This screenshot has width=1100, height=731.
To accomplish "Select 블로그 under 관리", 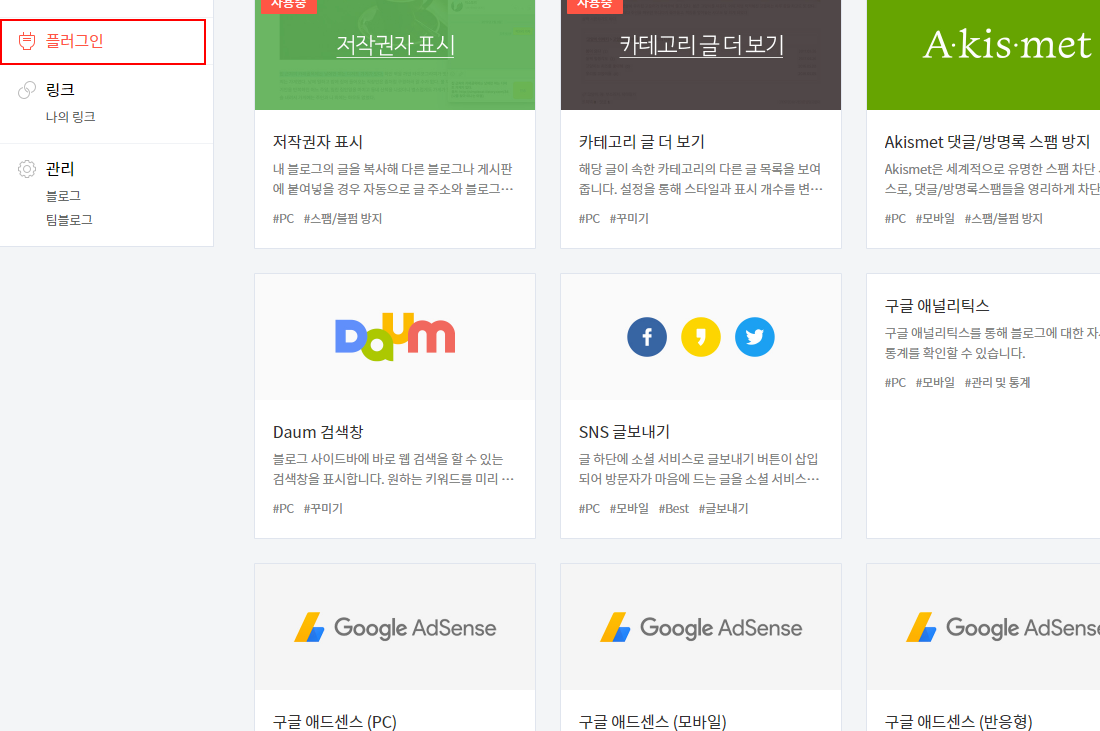I will (x=63, y=196).
